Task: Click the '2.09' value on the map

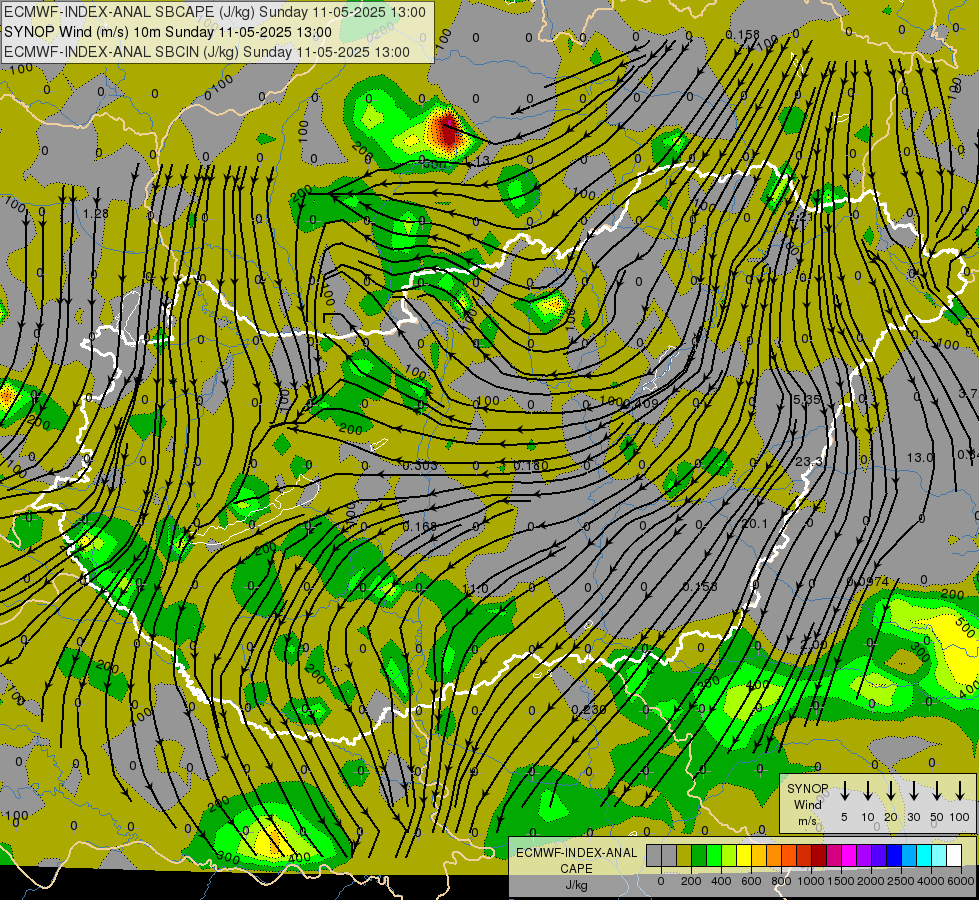Action: [x=814, y=645]
